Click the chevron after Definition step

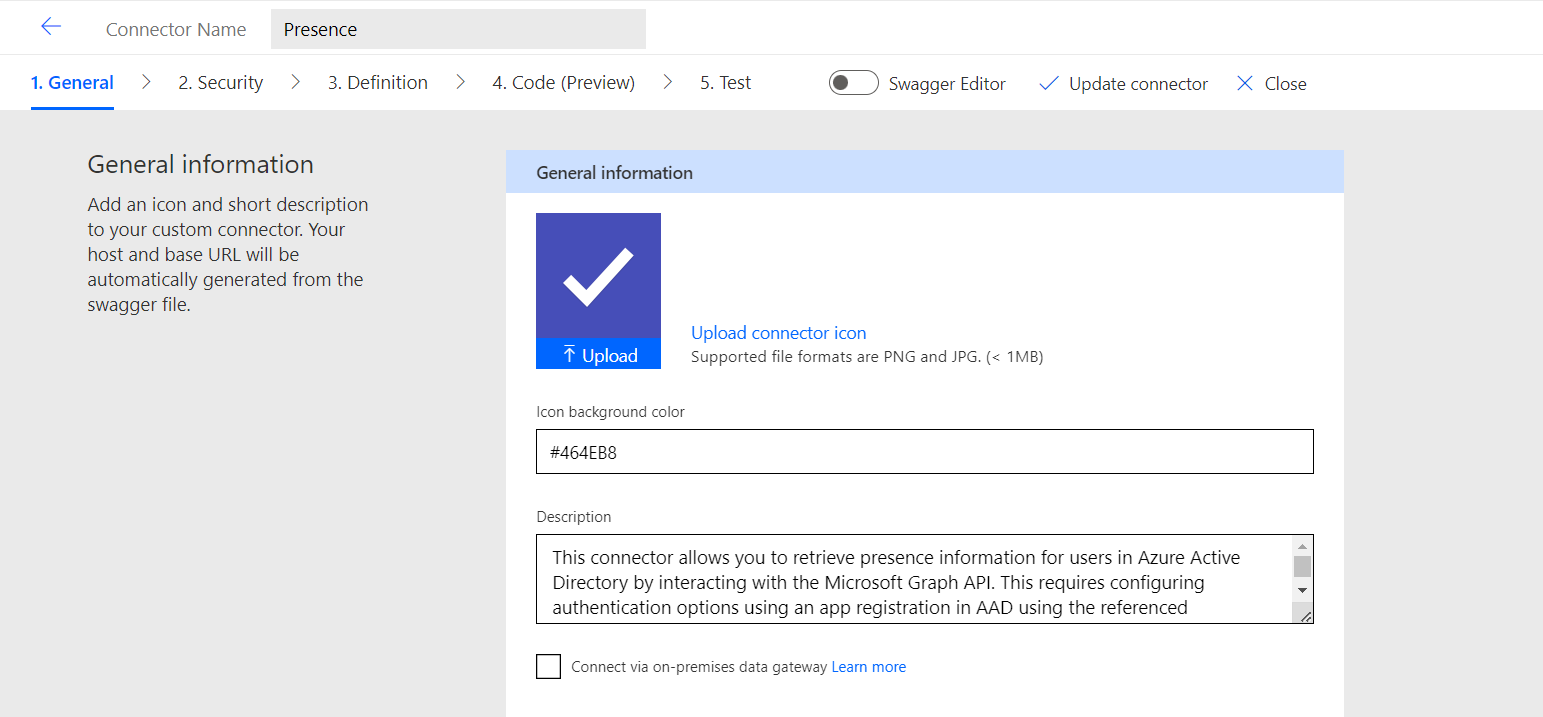[x=460, y=83]
